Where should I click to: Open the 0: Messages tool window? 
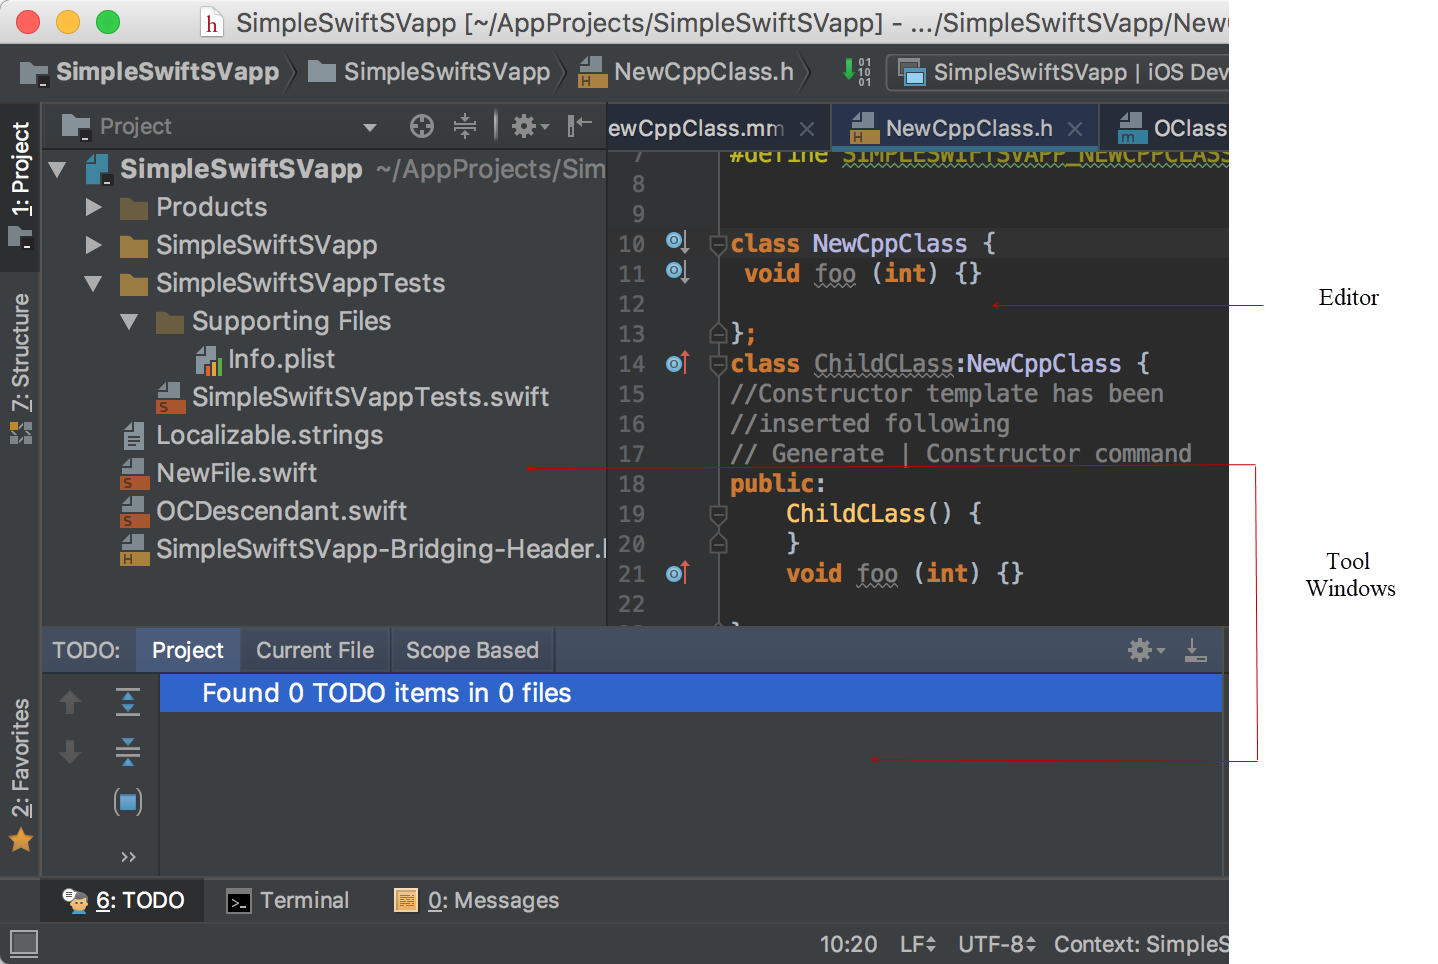(x=477, y=901)
